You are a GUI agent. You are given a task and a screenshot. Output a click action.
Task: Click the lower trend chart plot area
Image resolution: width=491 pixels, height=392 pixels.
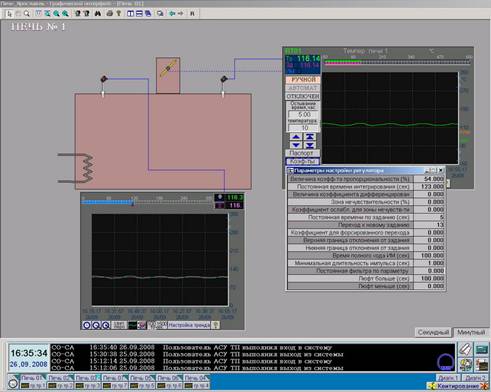160,260
